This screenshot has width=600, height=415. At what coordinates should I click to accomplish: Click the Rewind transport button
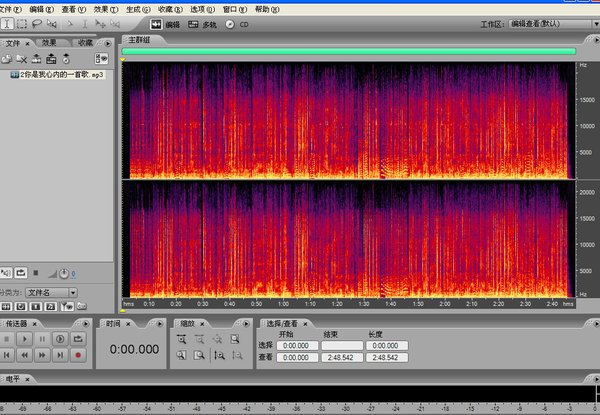pos(24,355)
